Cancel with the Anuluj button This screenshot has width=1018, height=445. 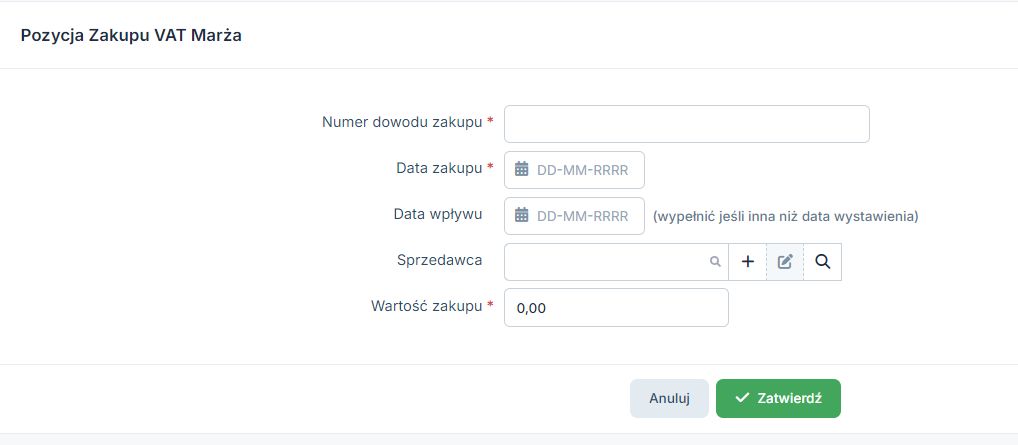669,398
